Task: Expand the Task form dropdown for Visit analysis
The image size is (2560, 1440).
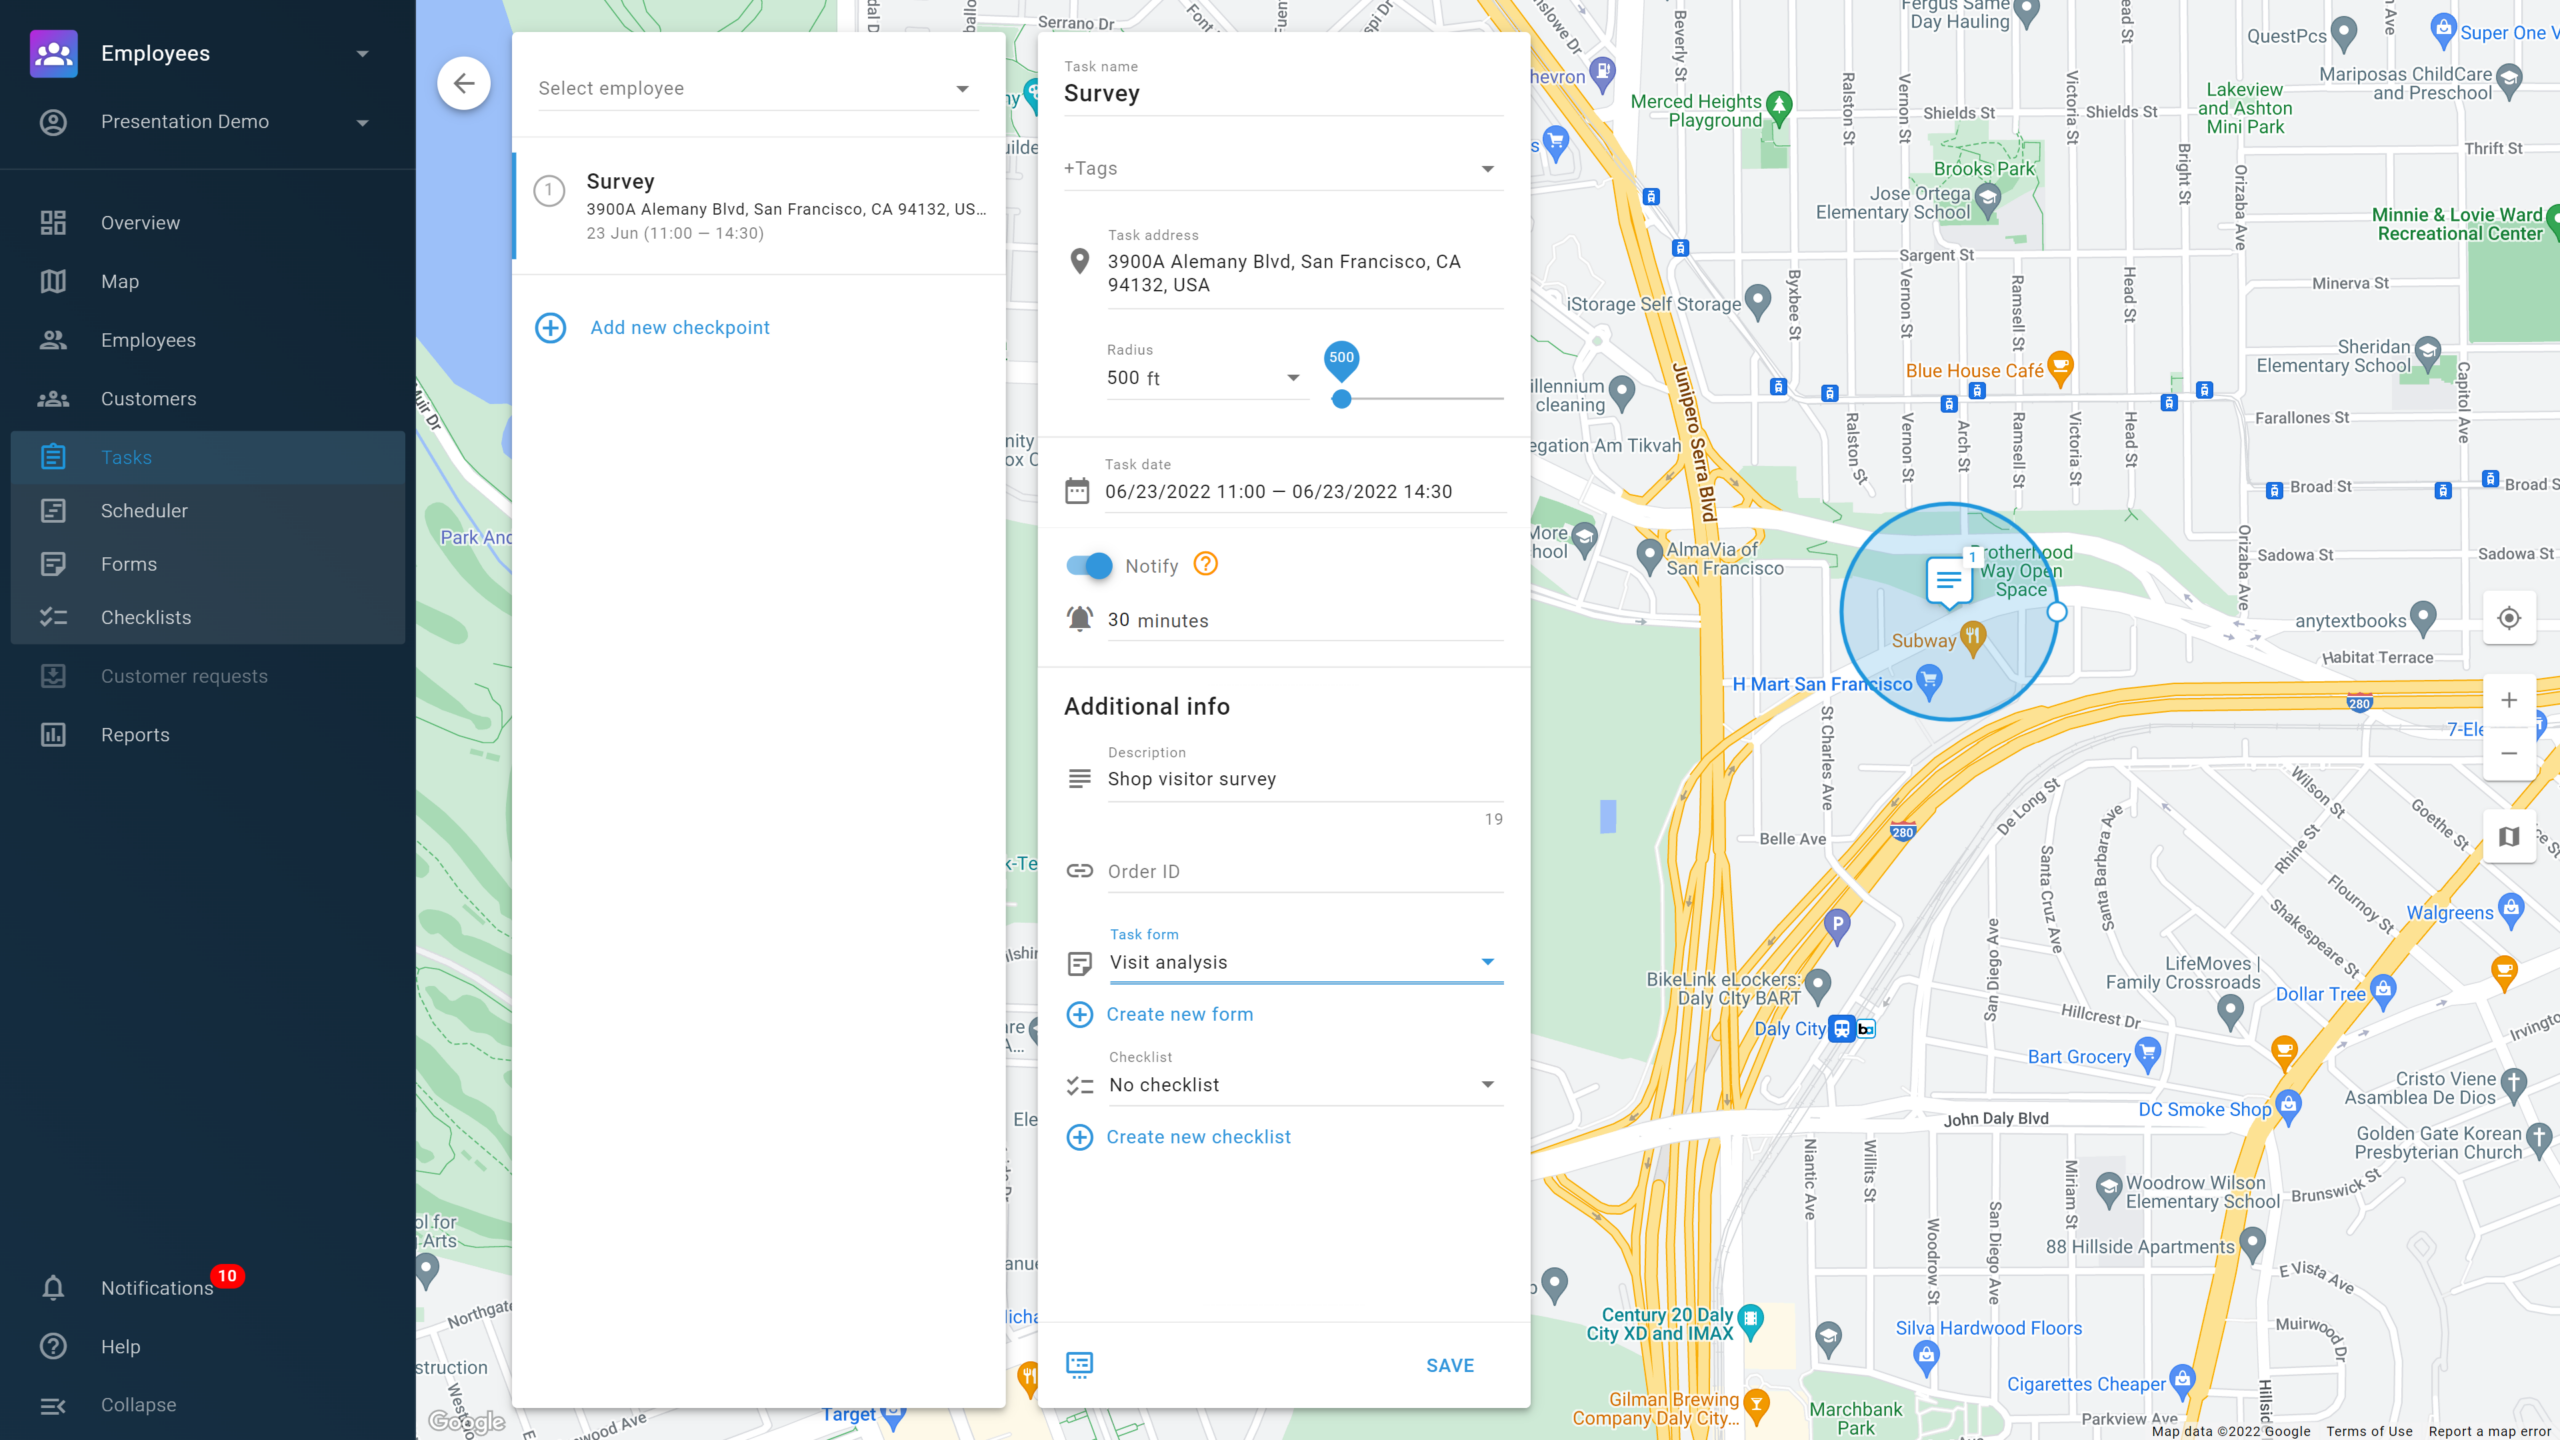Action: click(x=1487, y=962)
